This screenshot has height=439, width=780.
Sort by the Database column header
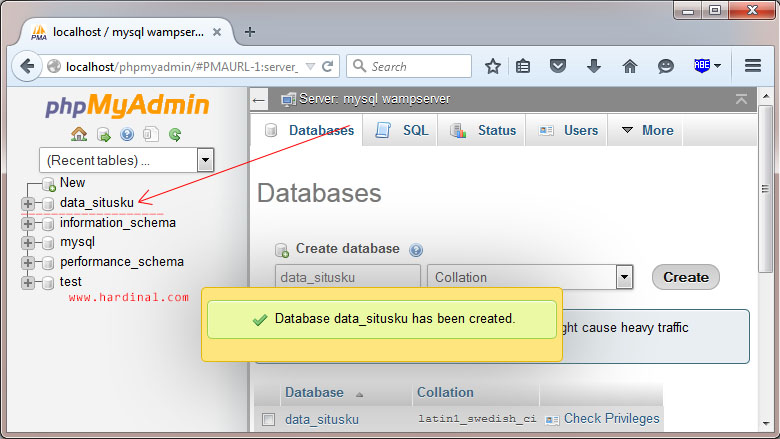coord(314,392)
